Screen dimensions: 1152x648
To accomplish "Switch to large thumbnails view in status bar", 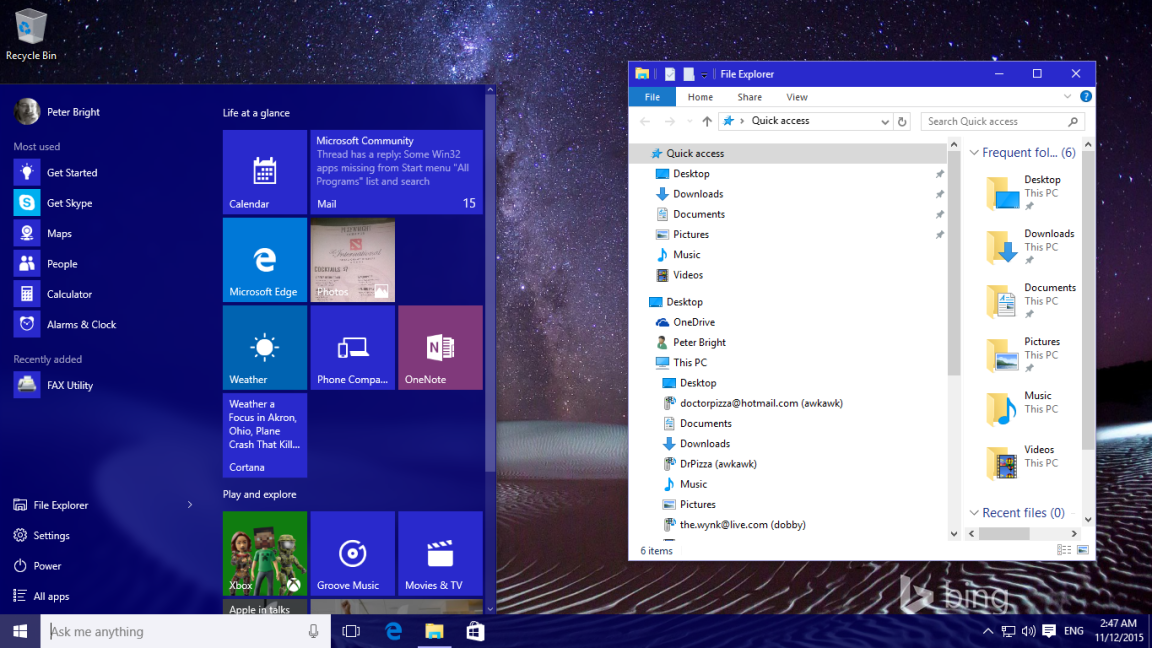I will tap(1085, 550).
